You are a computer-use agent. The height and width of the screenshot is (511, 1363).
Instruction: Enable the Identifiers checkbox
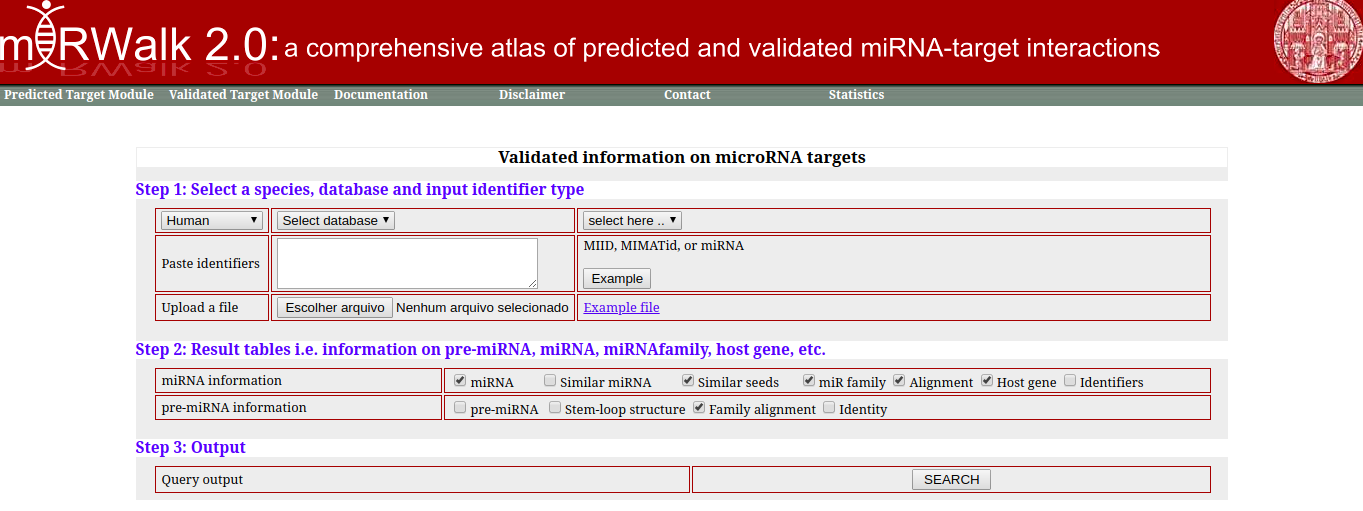click(x=1070, y=381)
